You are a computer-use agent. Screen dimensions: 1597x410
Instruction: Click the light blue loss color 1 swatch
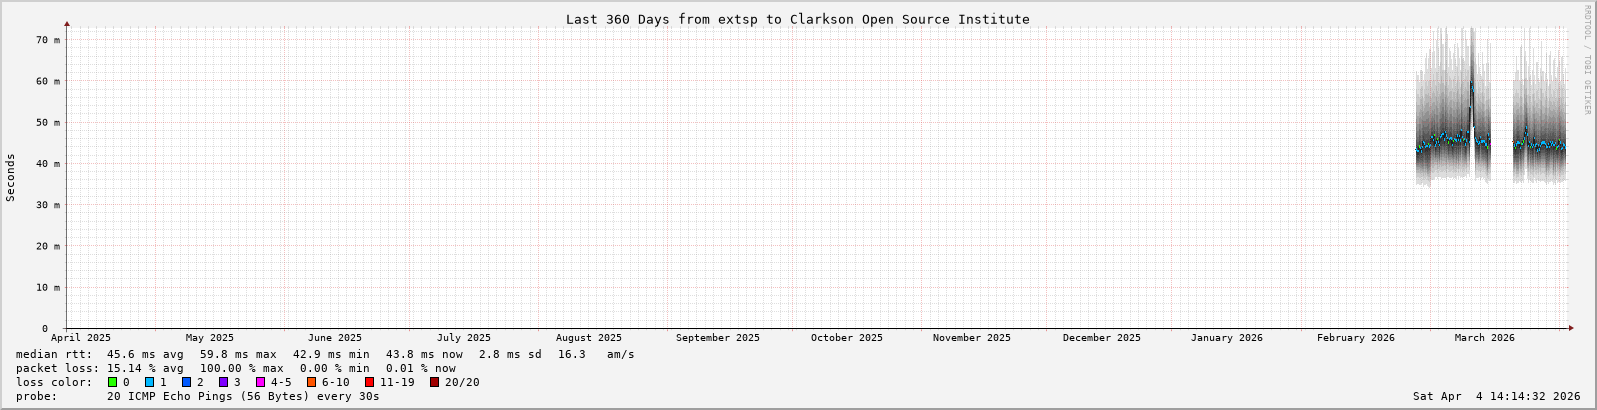pyautogui.click(x=149, y=382)
